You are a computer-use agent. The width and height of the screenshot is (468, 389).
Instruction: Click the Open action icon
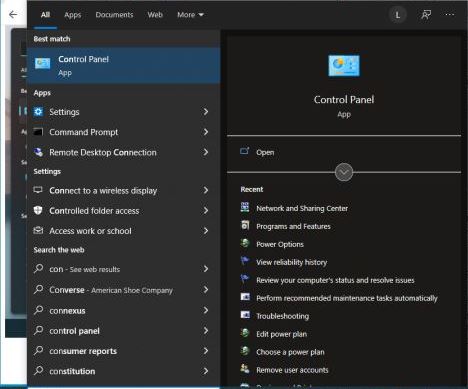245,151
